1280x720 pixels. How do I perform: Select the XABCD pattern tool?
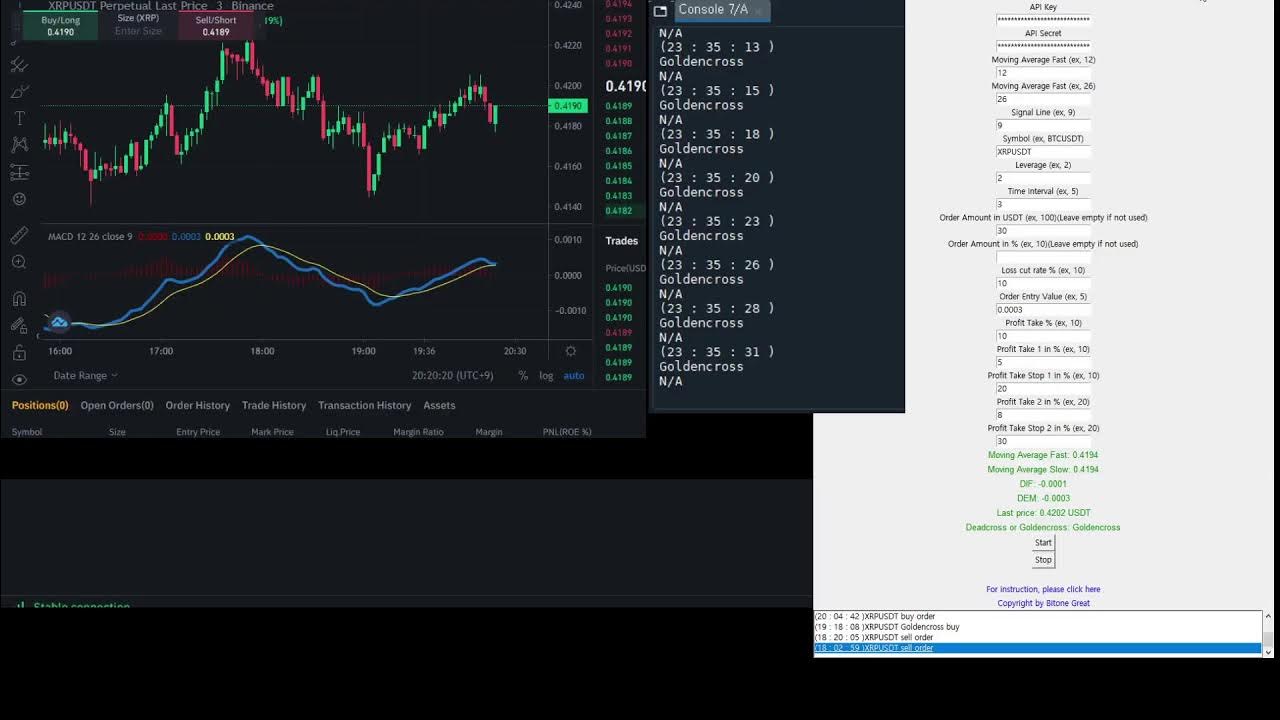[x=19, y=145]
